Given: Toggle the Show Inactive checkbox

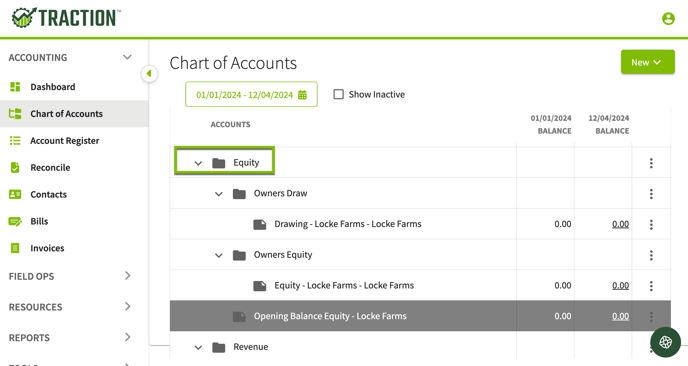Looking at the screenshot, I should pos(338,94).
